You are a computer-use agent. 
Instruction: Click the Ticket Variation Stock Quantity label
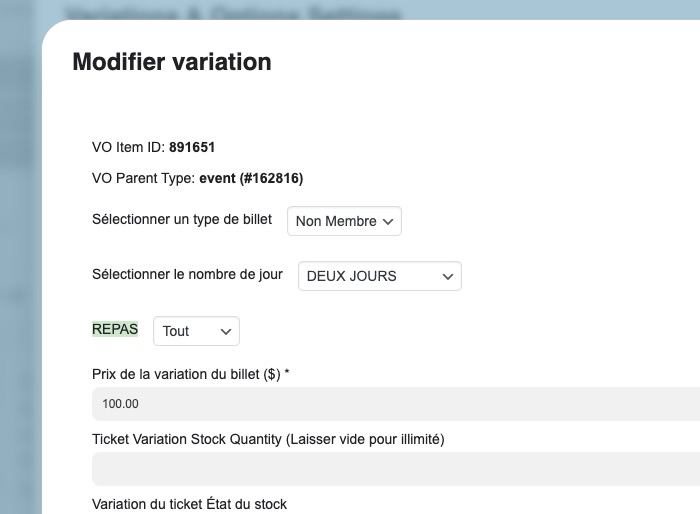tap(268, 439)
